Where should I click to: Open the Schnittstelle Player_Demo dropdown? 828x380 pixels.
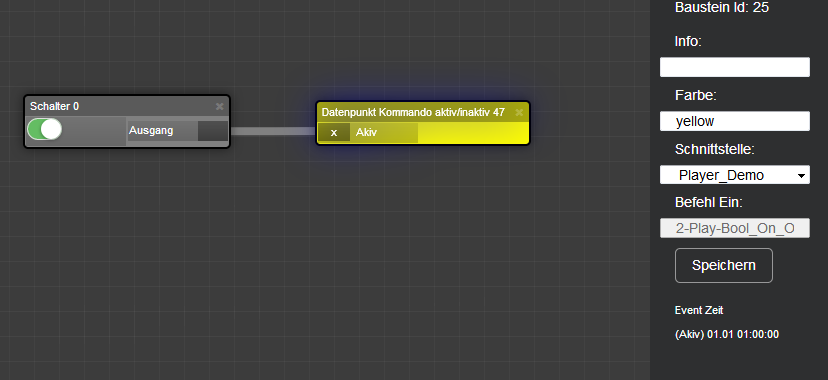(x=735, y=175)
